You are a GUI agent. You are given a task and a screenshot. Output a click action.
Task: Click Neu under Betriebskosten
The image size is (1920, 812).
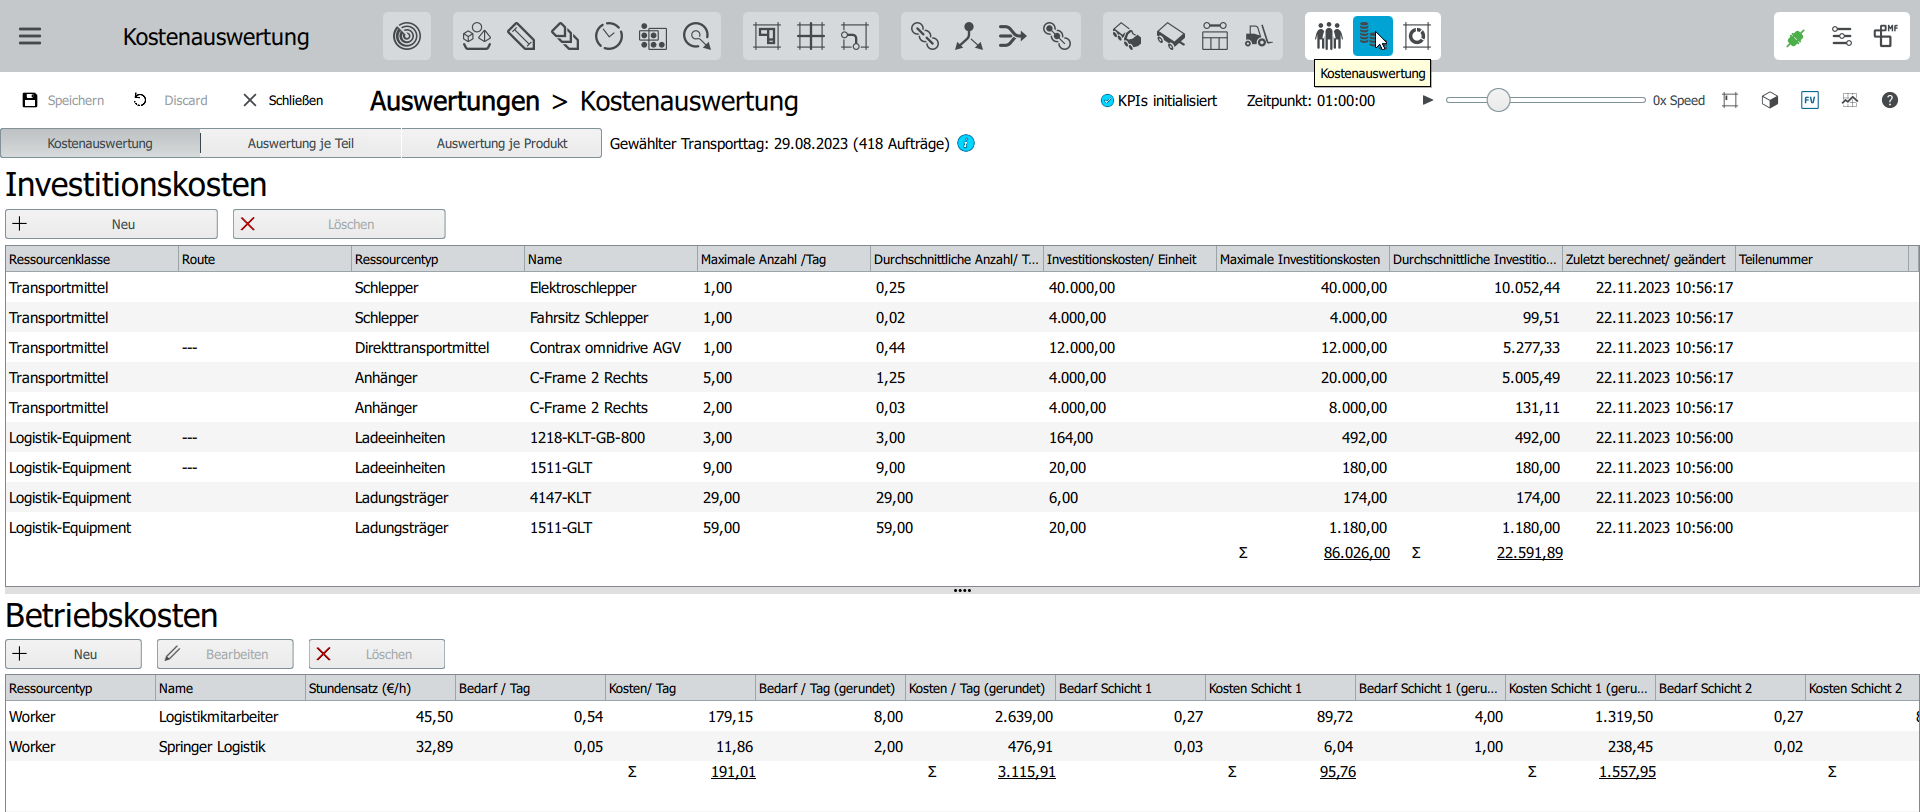point(73,654)
